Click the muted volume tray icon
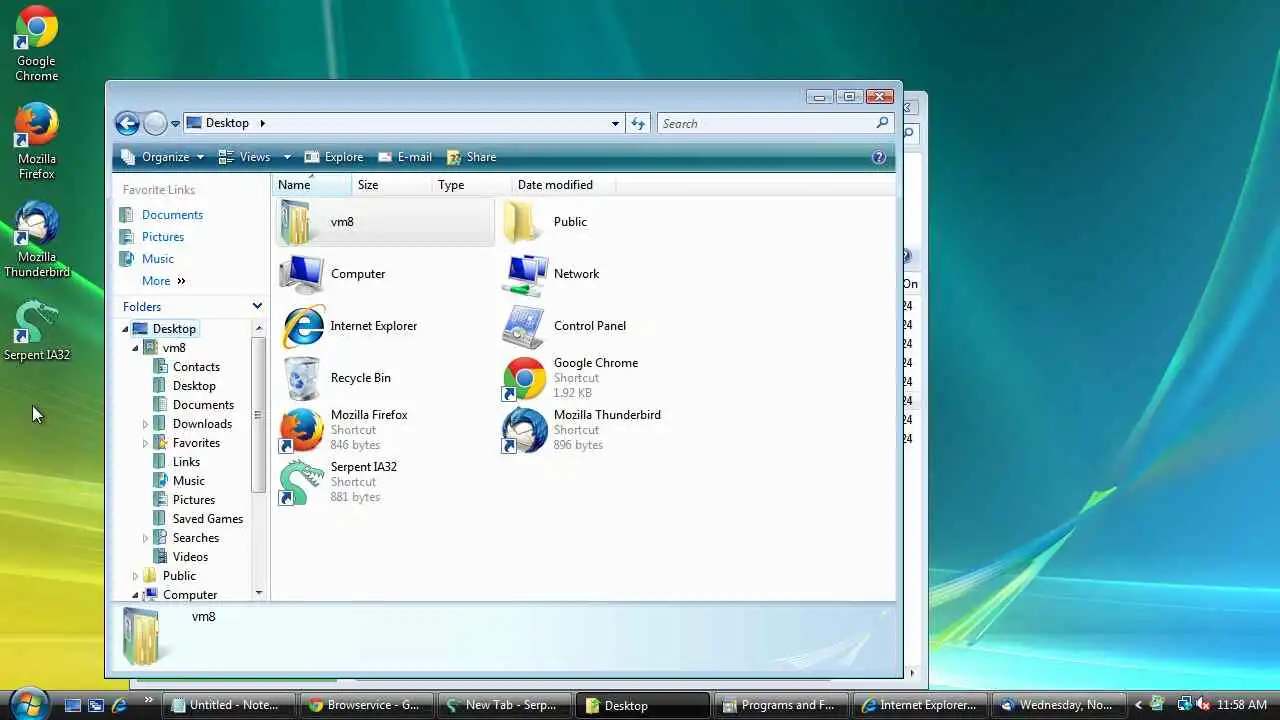 tap(1203, 705)
